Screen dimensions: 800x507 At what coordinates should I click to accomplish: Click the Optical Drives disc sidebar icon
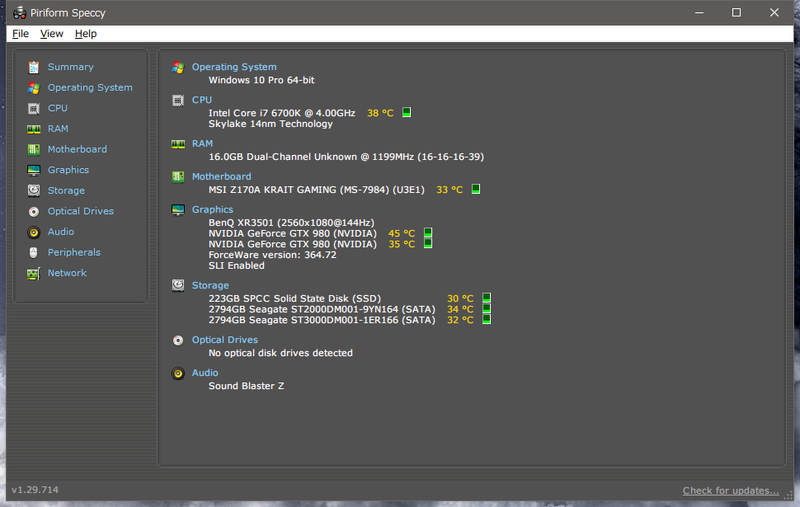click(34, 212)
